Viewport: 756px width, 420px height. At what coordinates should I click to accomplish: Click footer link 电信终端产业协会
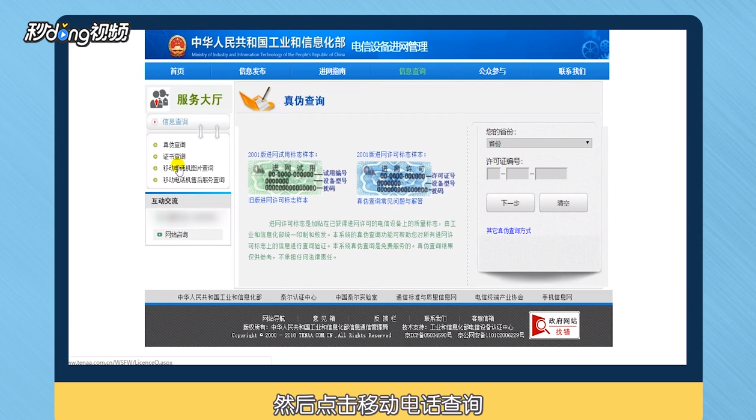[499, 297]
